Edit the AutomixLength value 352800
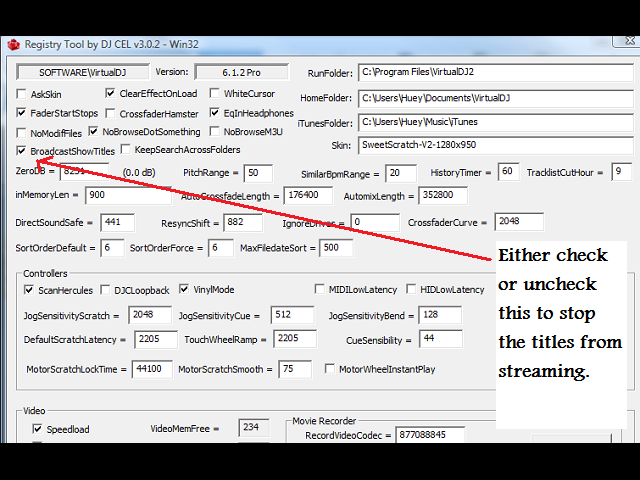640x480 pixels. pos(443,195)
